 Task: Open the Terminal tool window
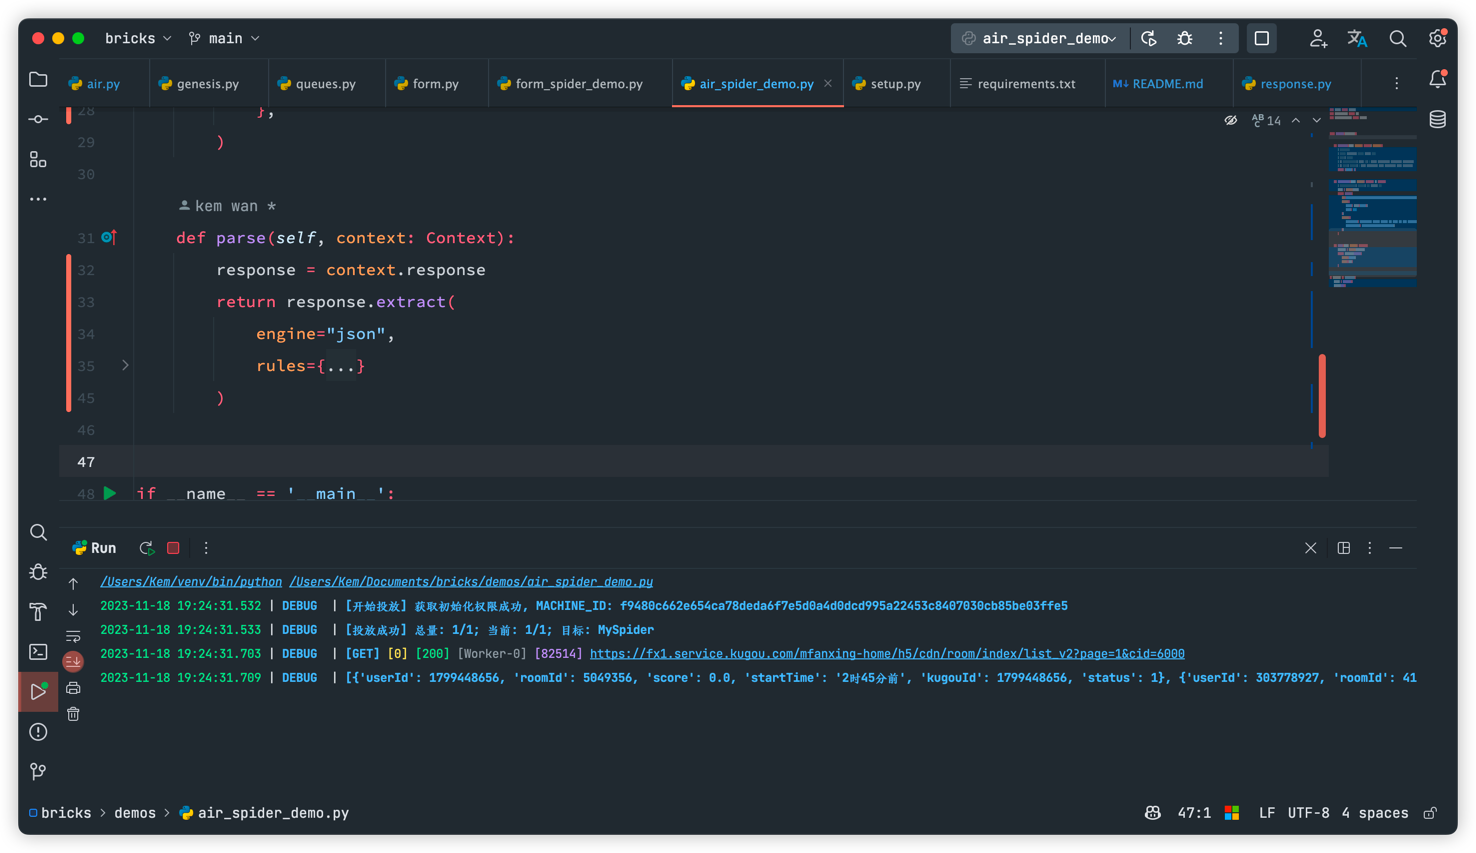coord(38,652)
